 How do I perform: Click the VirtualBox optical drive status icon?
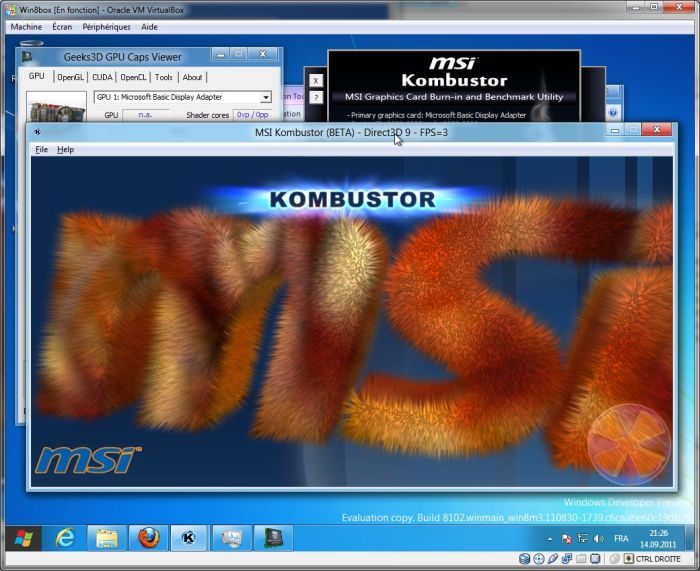point(539,558)
